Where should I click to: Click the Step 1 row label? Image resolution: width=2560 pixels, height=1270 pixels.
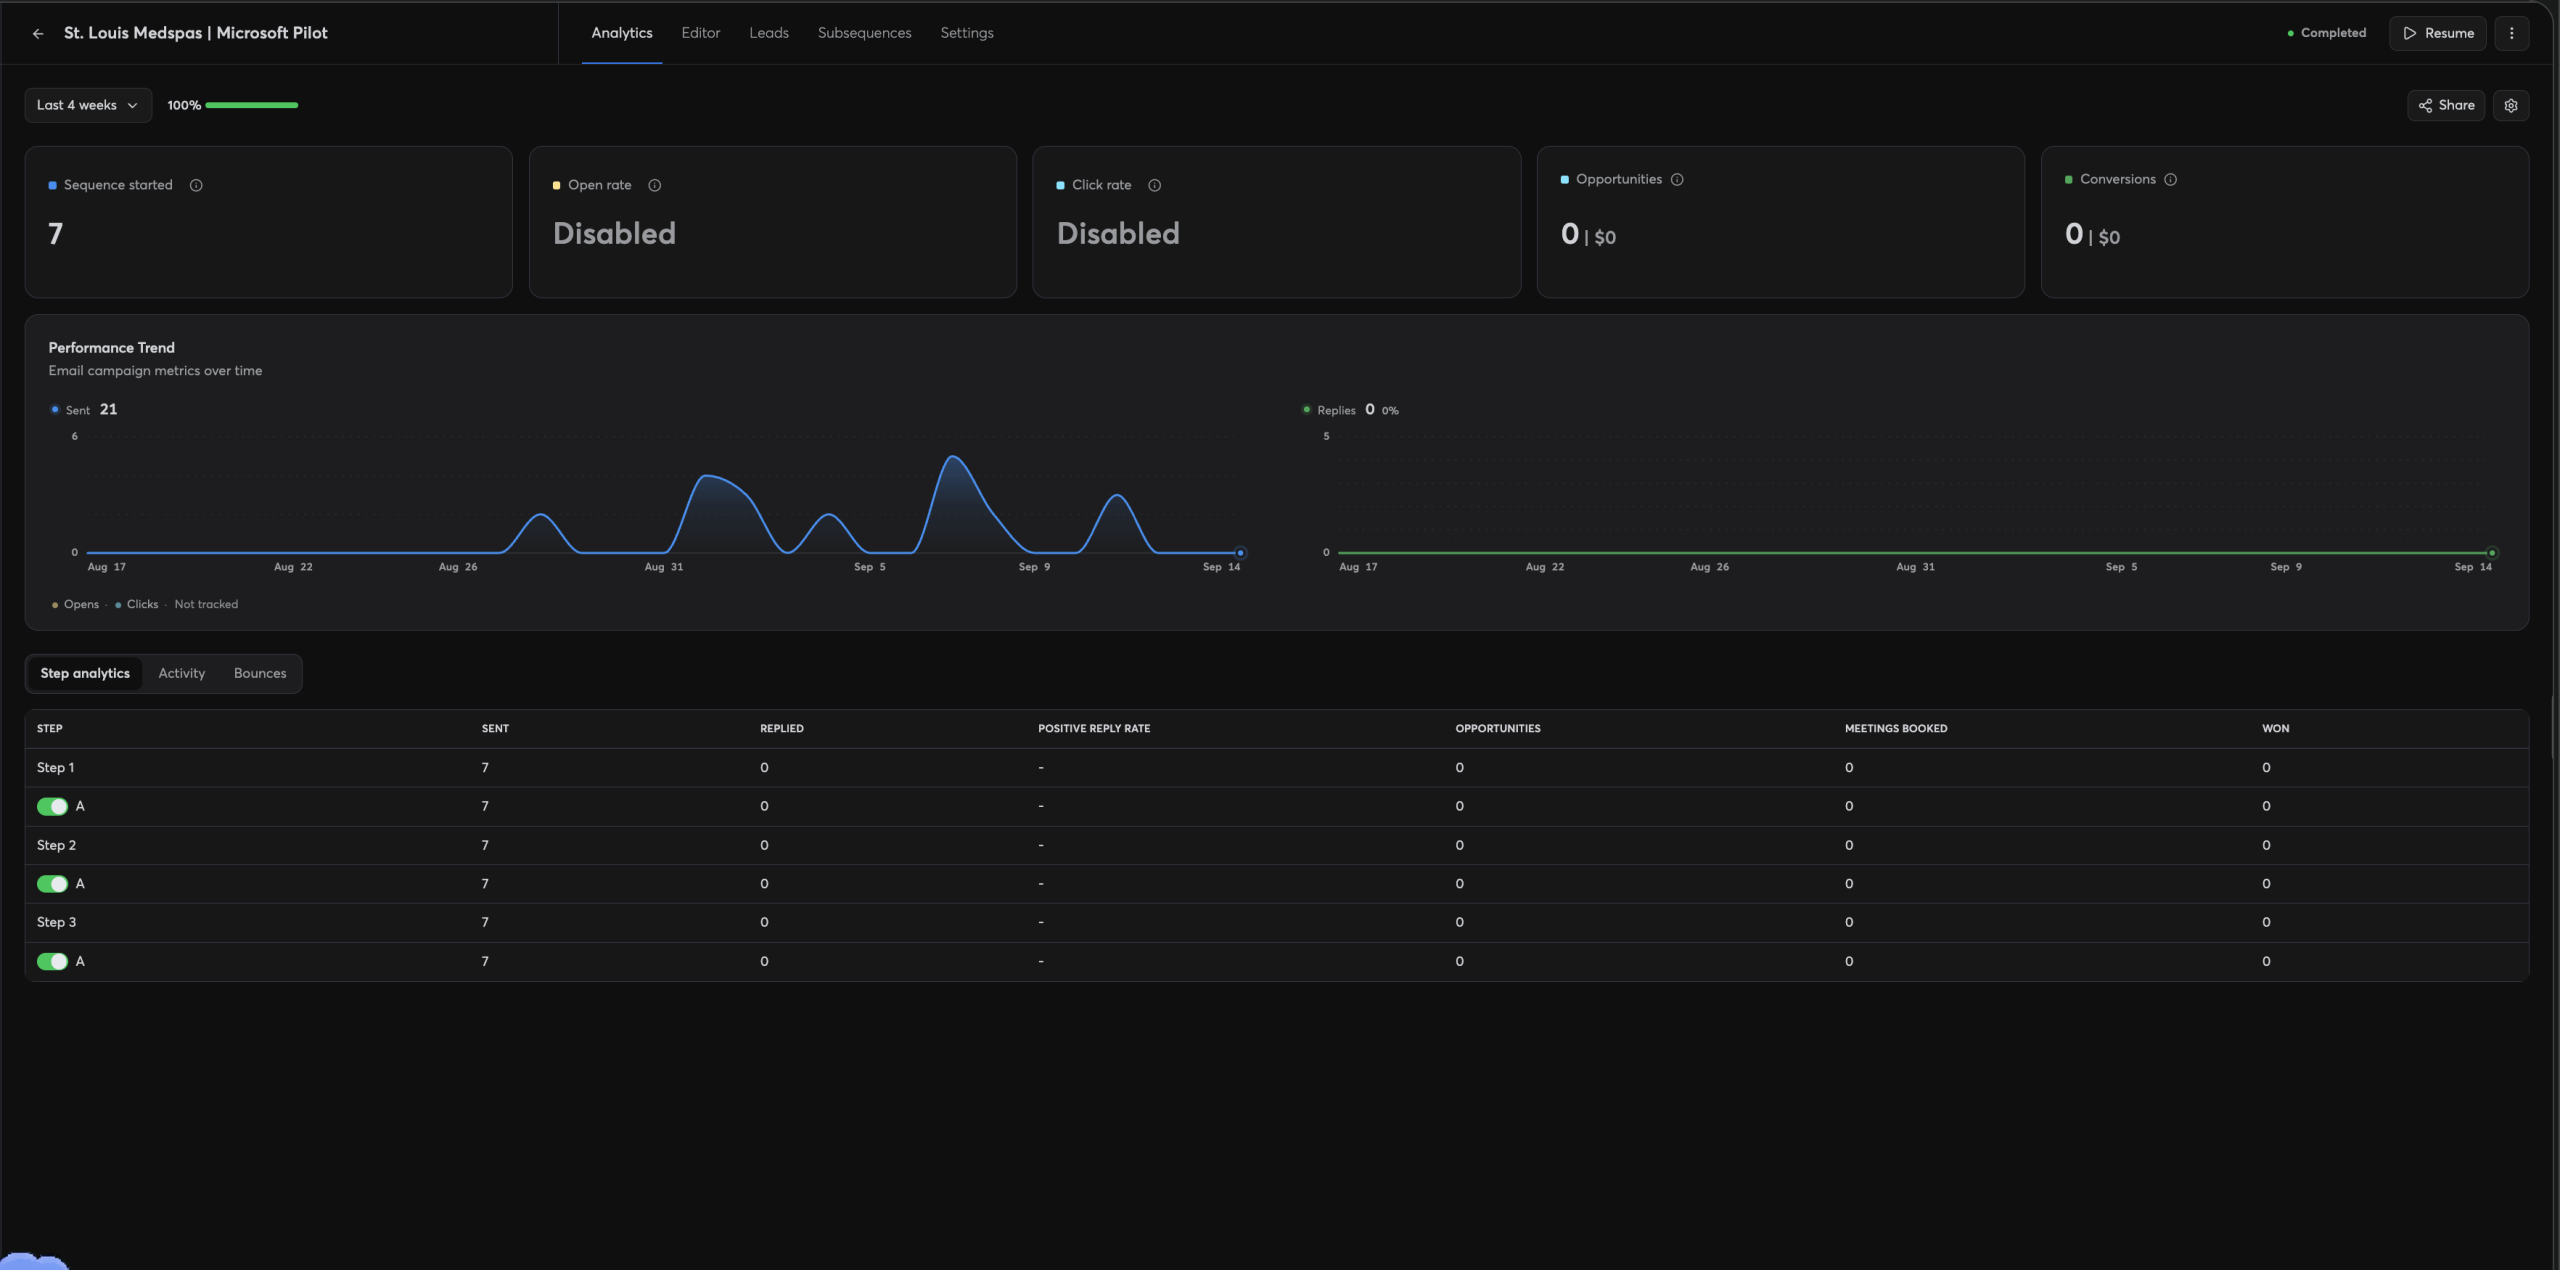click(56, 768)
